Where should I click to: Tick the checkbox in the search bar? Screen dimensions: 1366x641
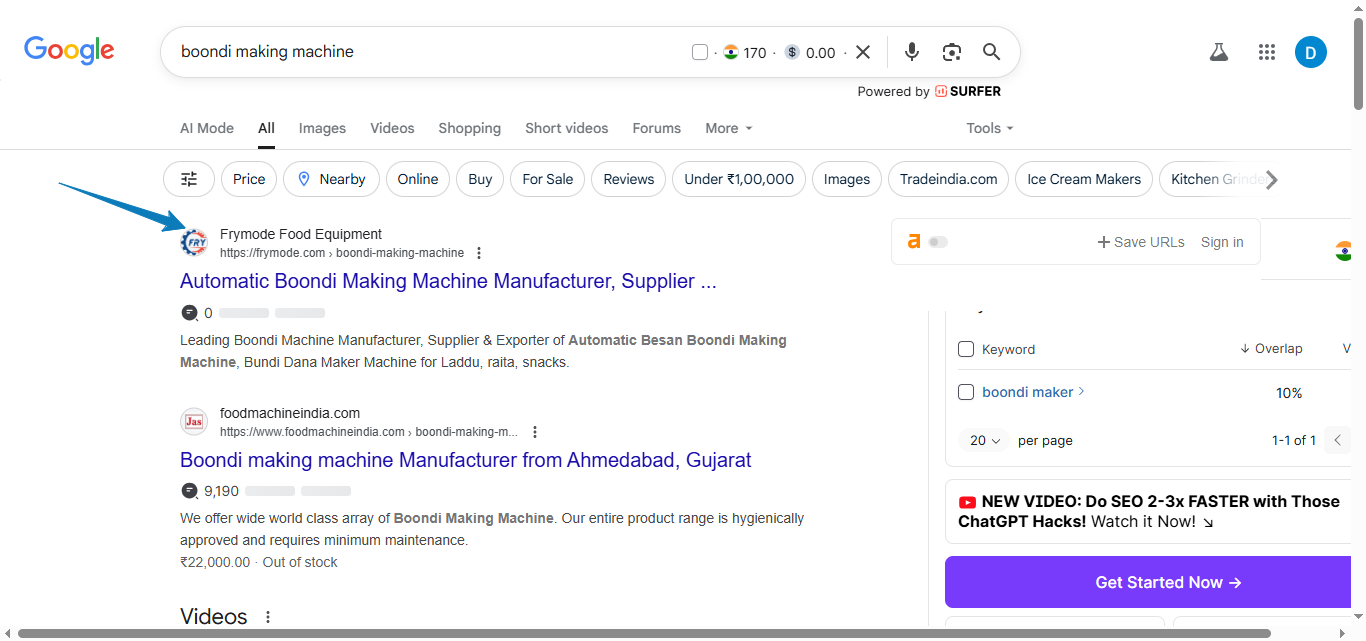700,52
